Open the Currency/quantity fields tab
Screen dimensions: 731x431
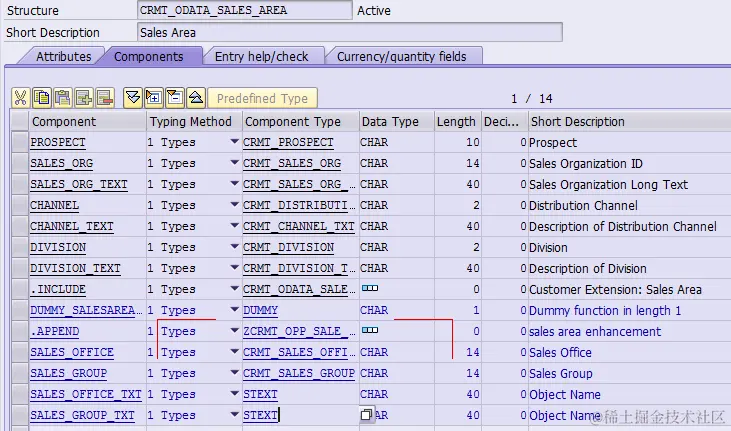point(401,56)
